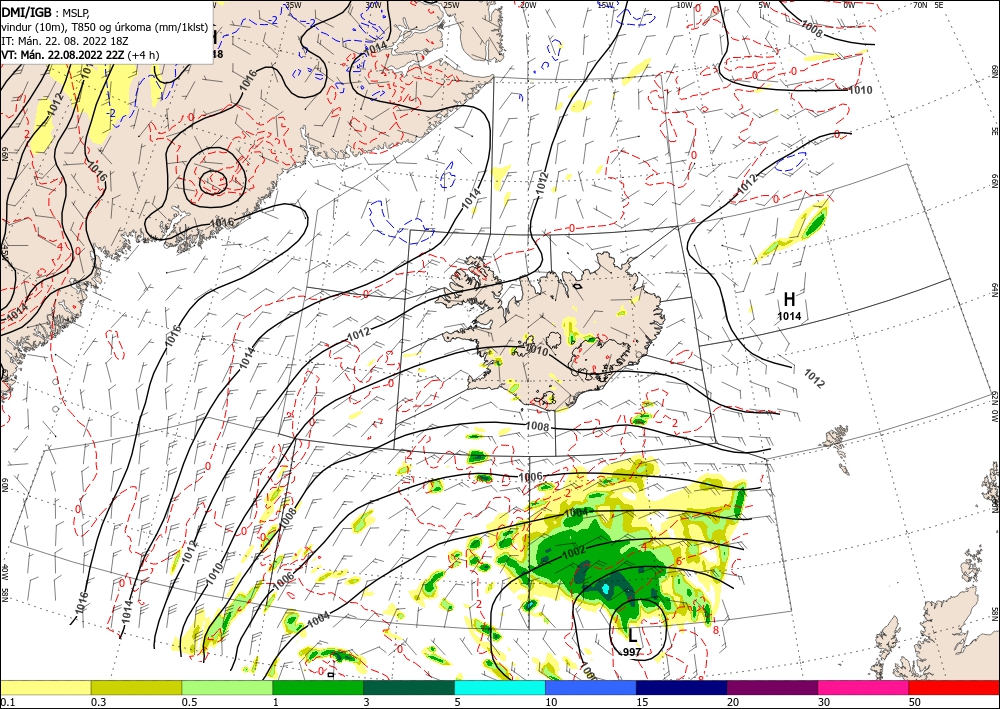Click the '997' low pressure value
Image resolution: width=1000 pixels, height=709 pixels.
pos(633,651)
